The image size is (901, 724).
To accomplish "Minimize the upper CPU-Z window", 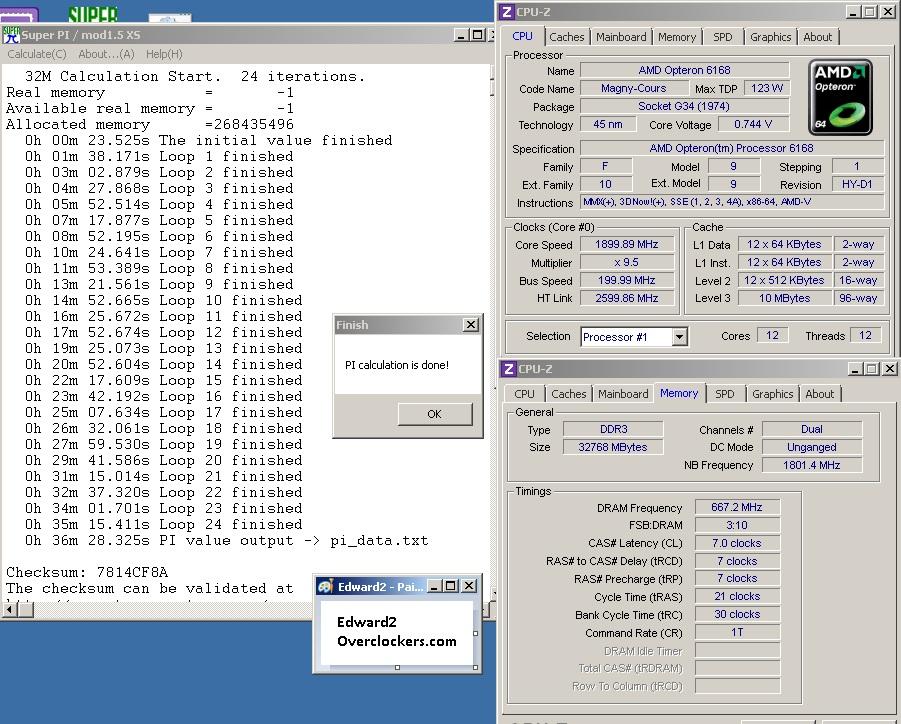I will (x=853, y=11).
